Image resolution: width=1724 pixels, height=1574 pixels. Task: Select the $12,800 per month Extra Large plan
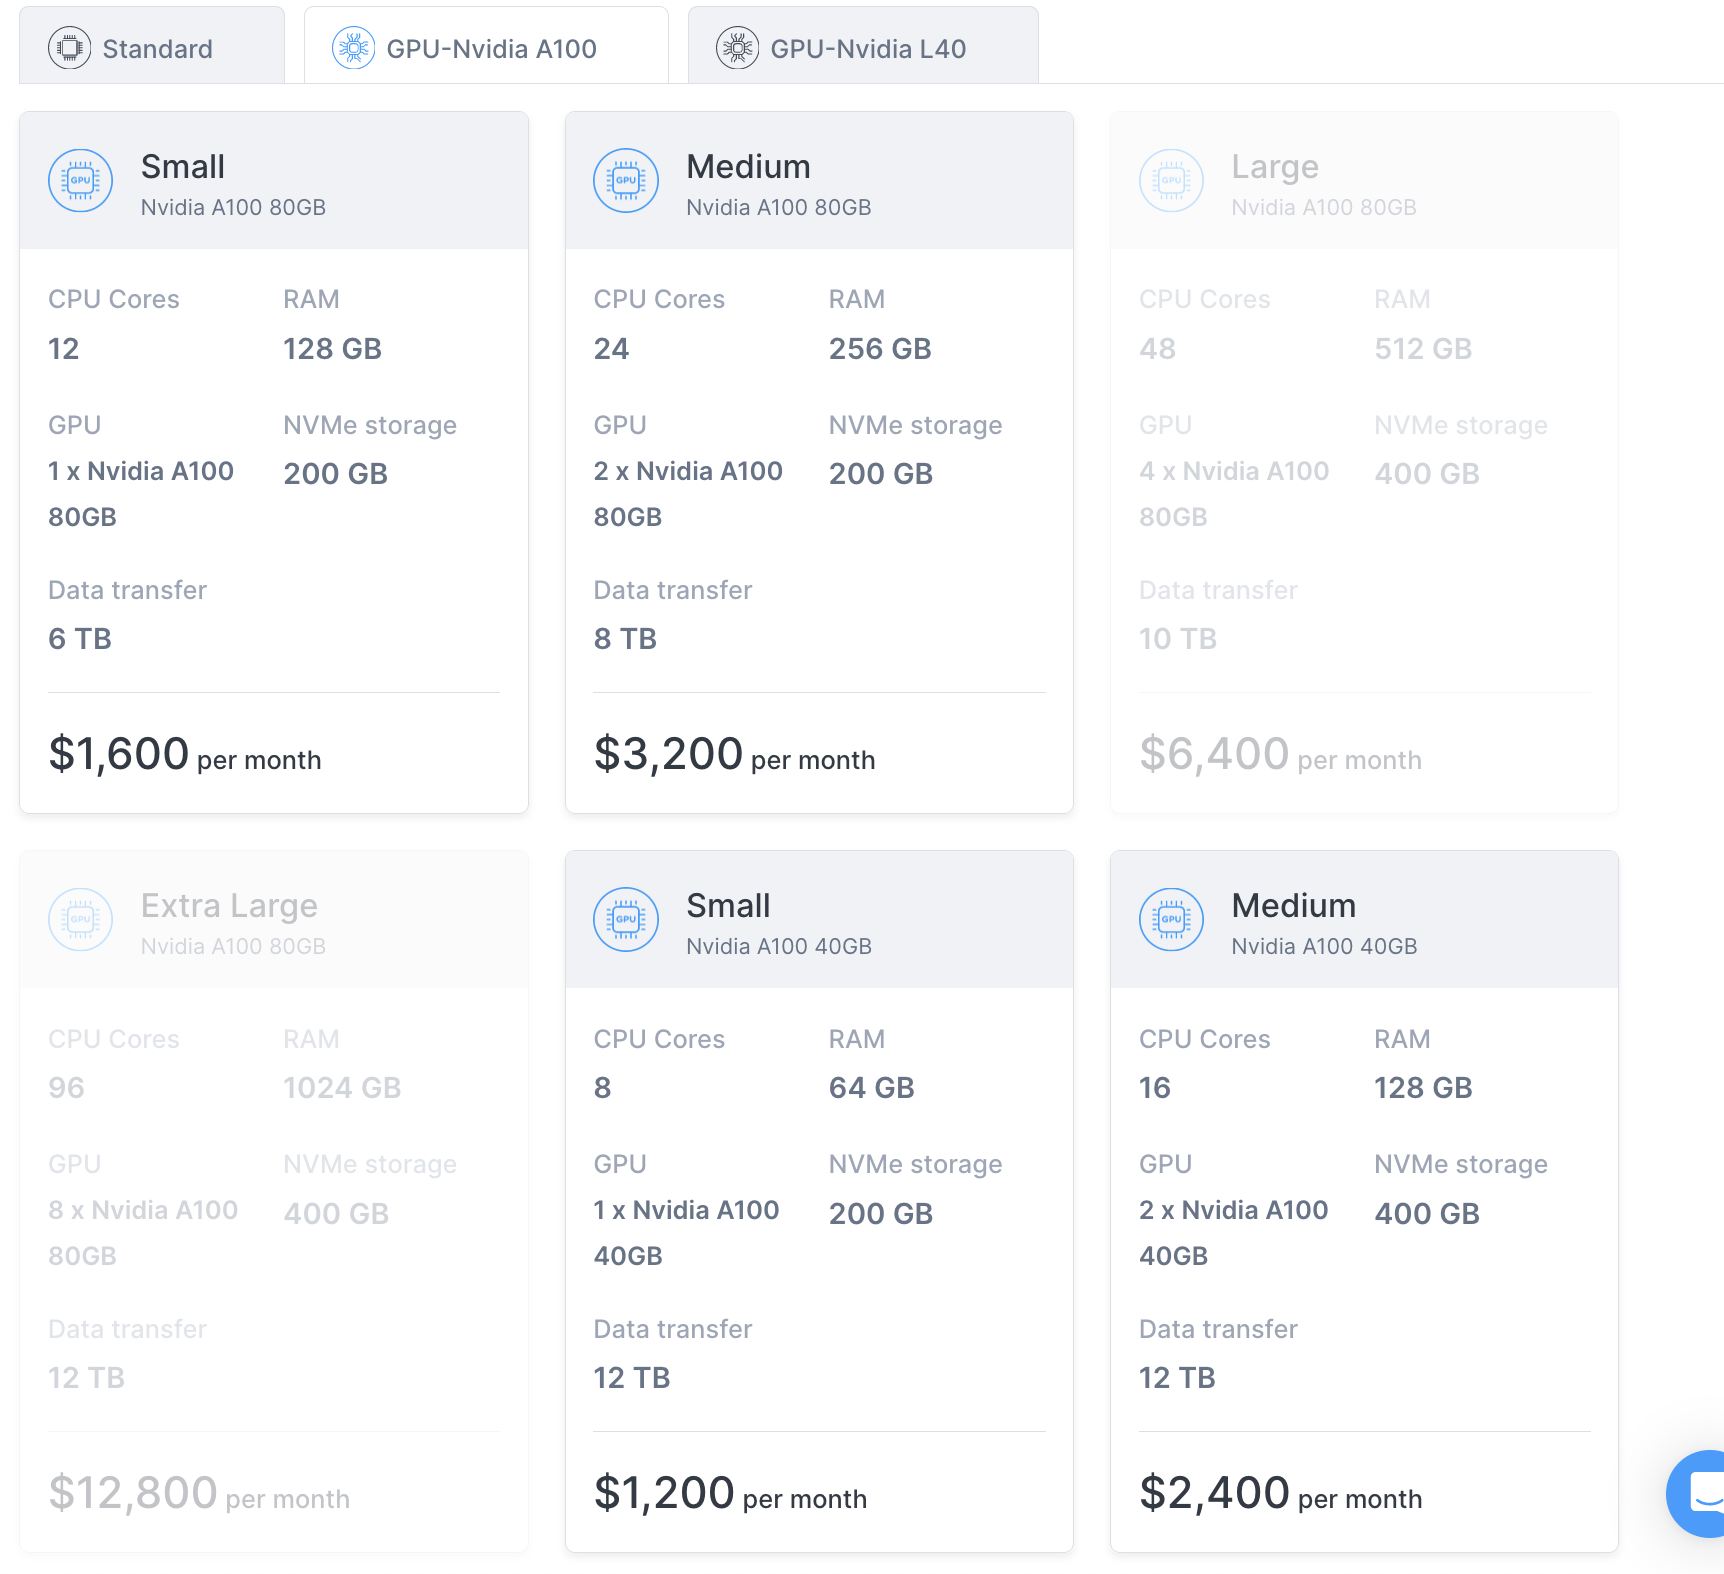(273, 1200)
